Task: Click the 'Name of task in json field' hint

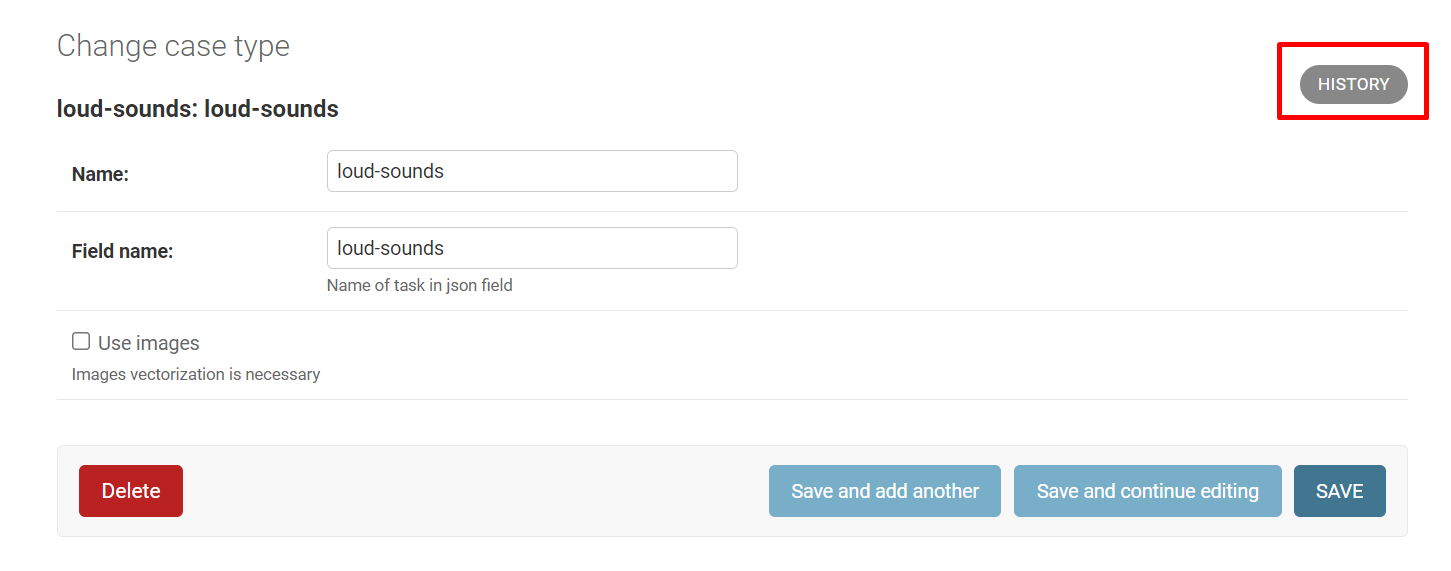Action: 419,285
